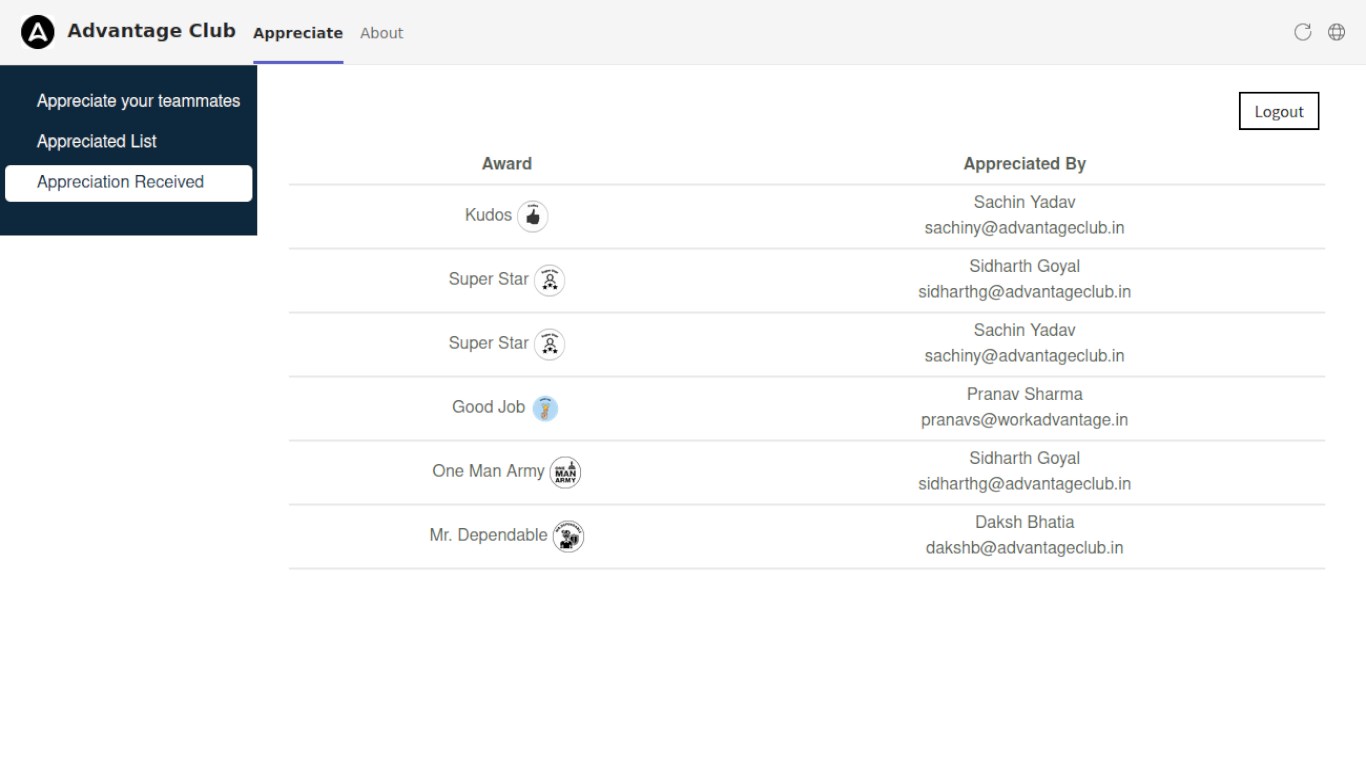Image resolution: width=1366 pixels, height=768 pixels.
Task: Click the Kudos thumbs-up badge icon
Action: click(x=533, y=216)
